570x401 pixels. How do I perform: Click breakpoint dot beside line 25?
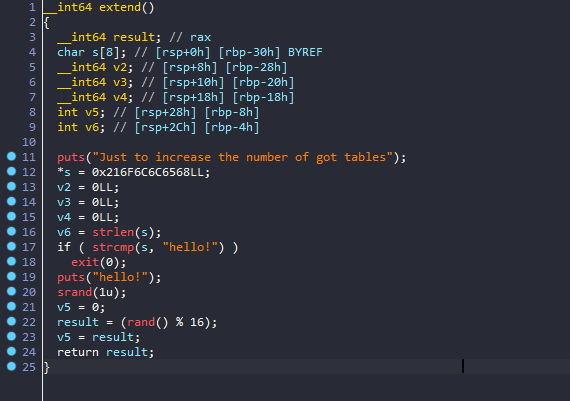tap(12, 366)
